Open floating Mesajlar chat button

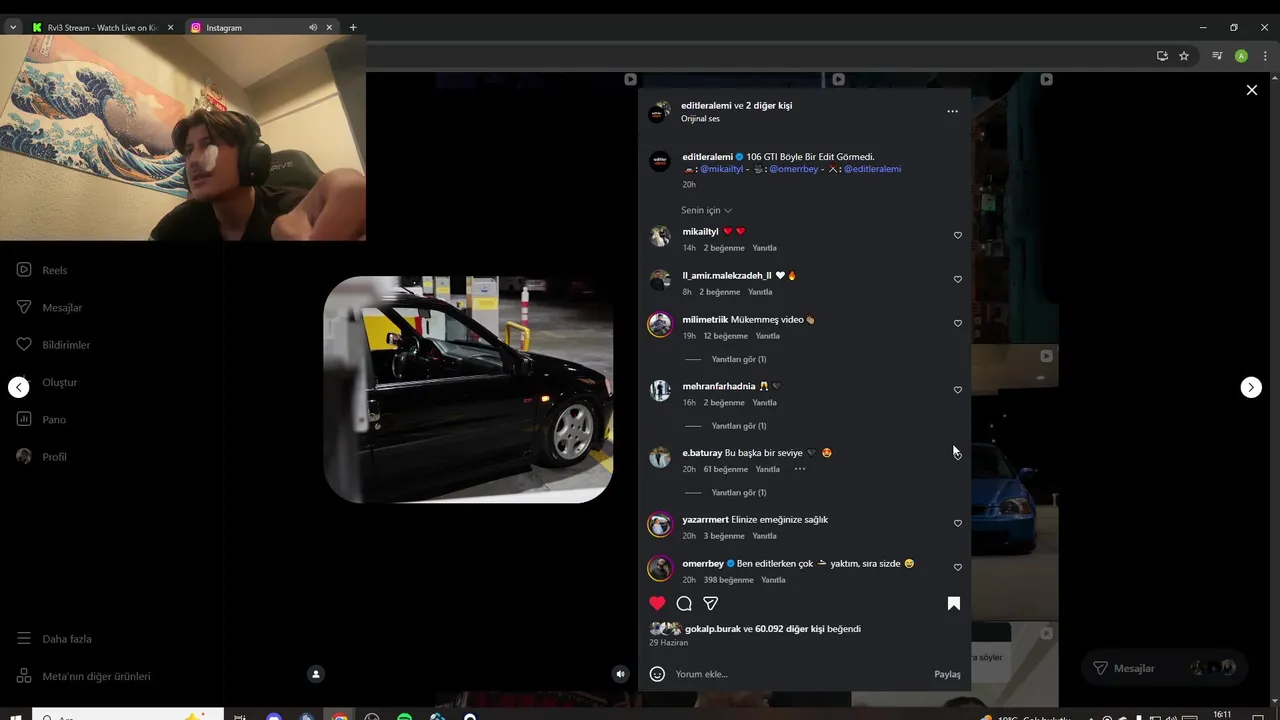(x=1165, y=668)
